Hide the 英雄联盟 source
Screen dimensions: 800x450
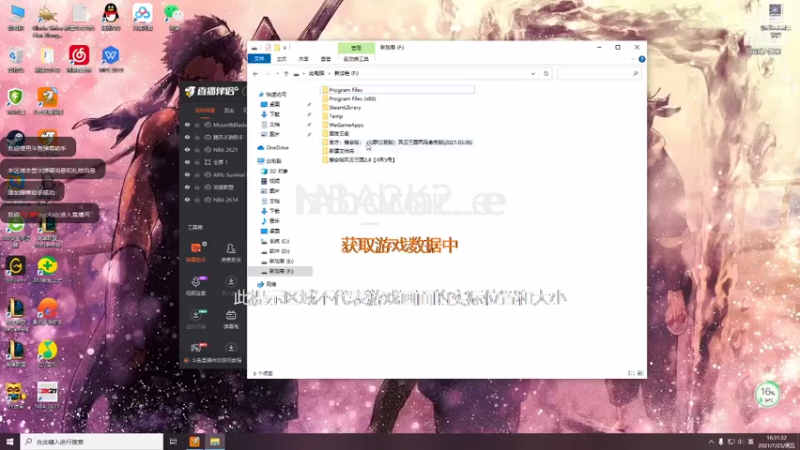187,187
